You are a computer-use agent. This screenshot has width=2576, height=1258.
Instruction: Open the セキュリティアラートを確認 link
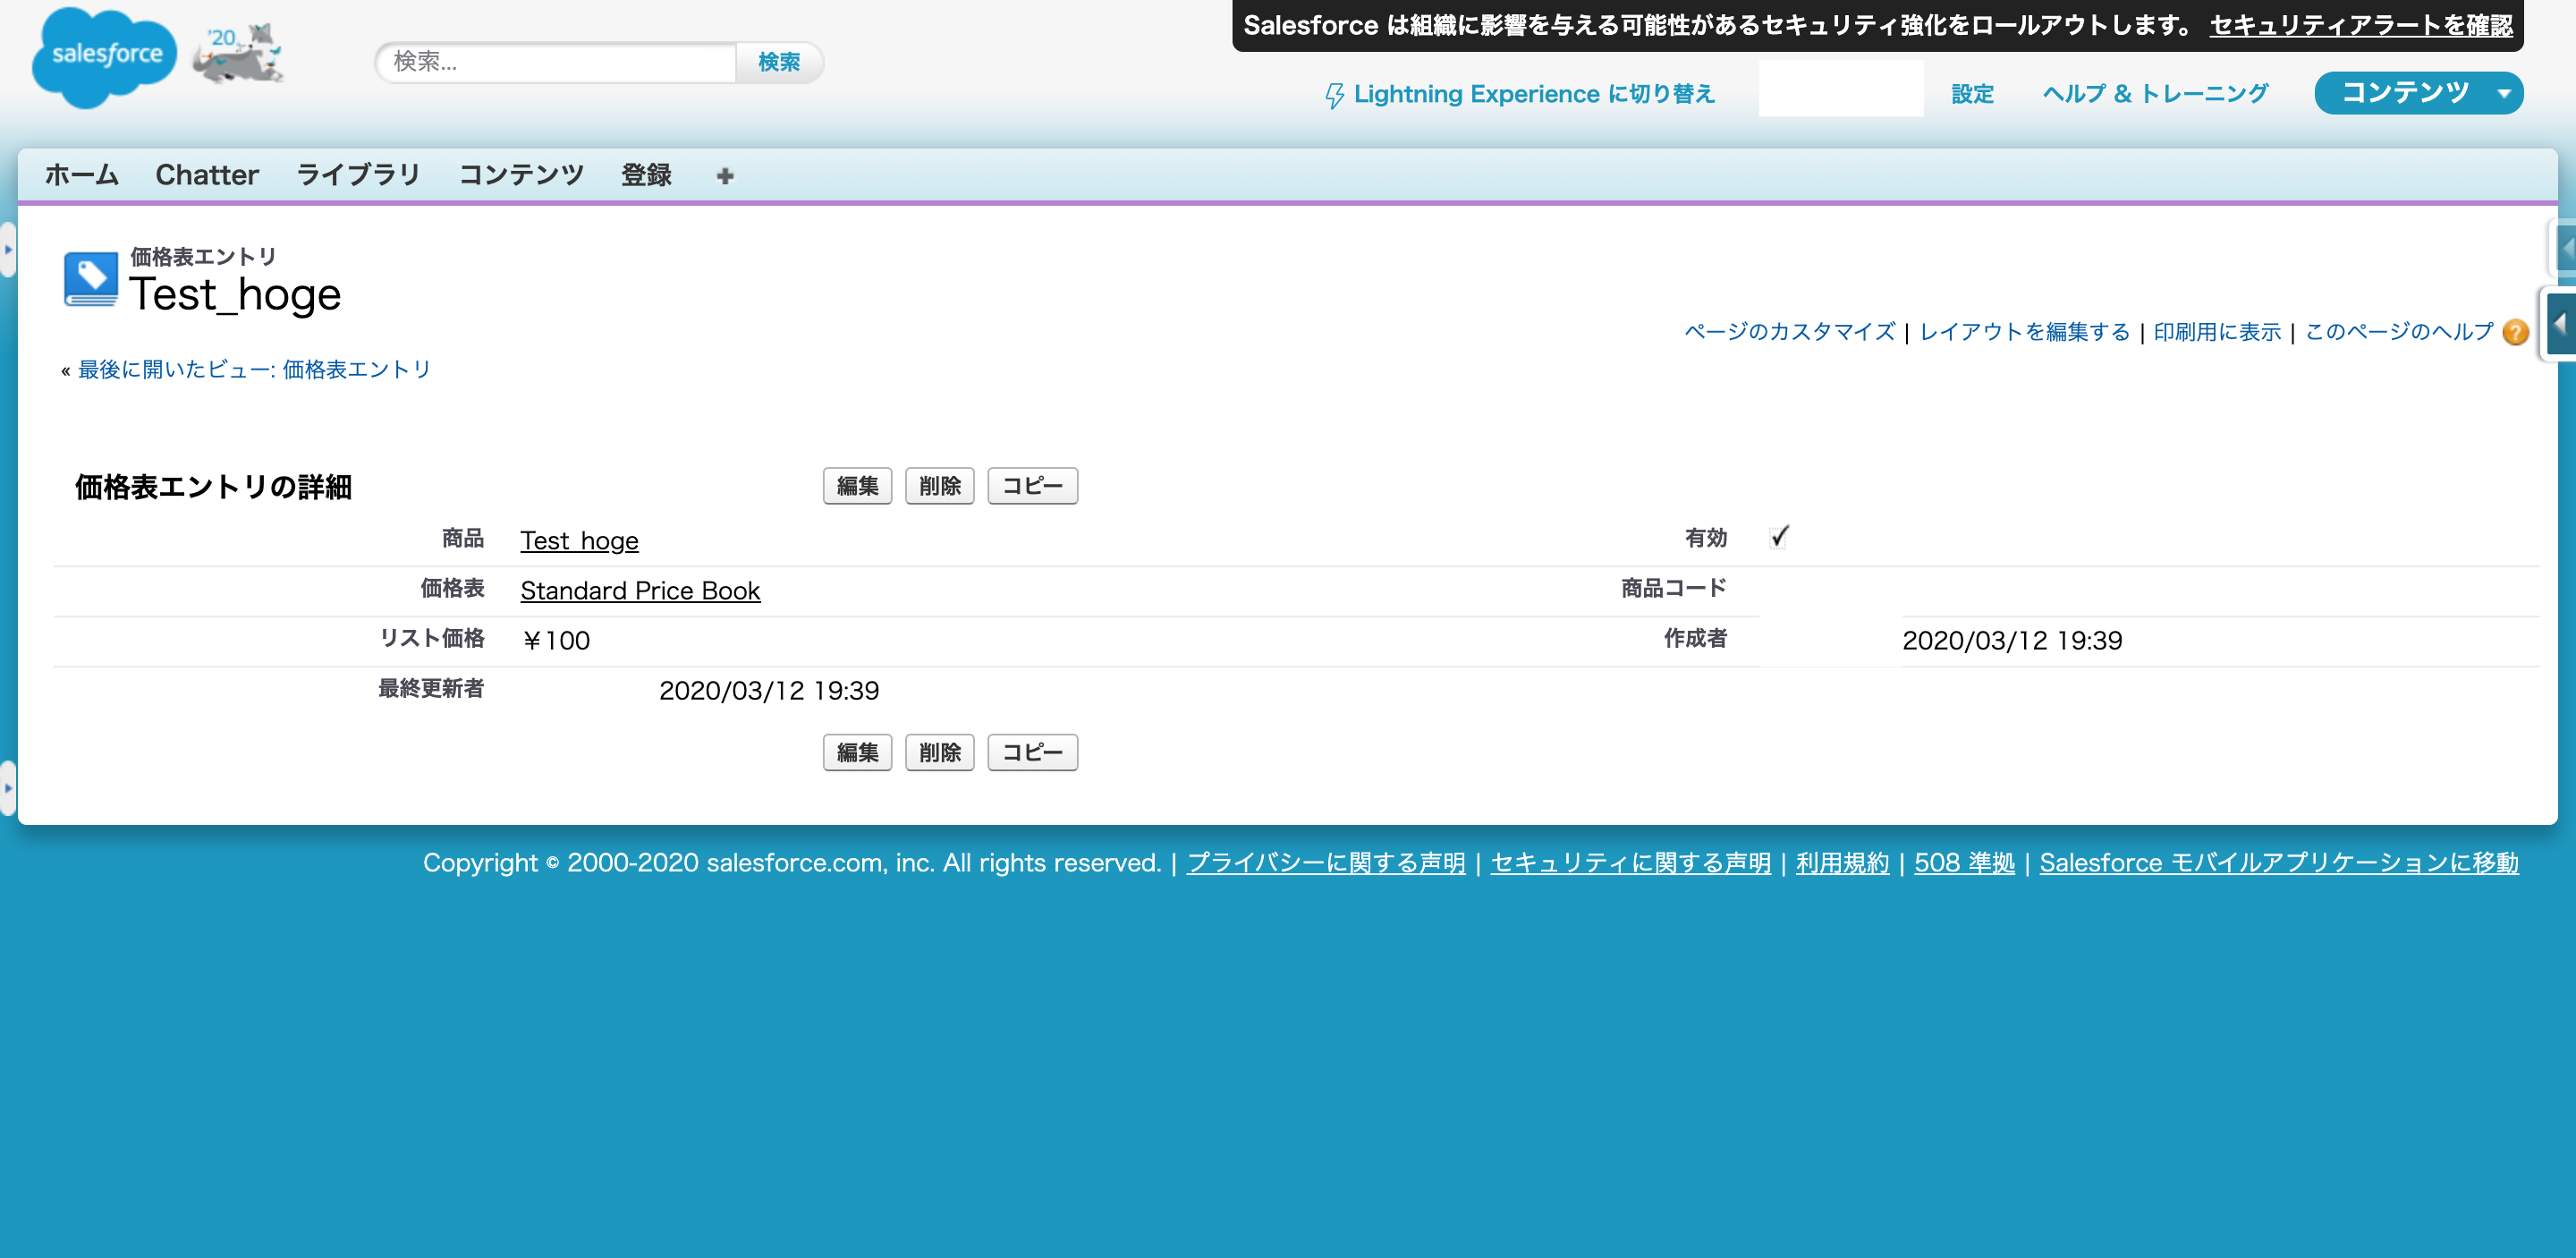point(2360,26)
